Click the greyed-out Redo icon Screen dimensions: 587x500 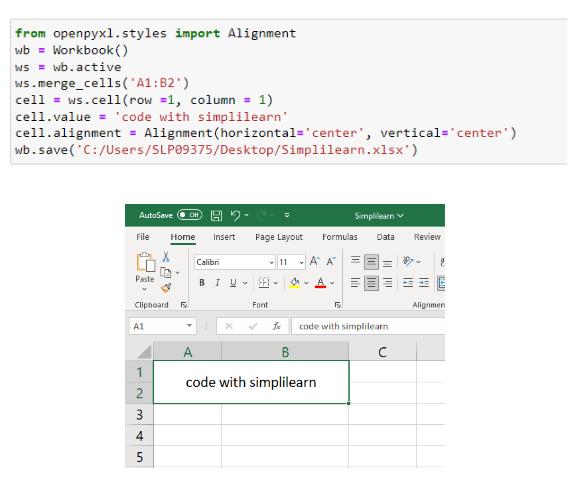(262, 215)
